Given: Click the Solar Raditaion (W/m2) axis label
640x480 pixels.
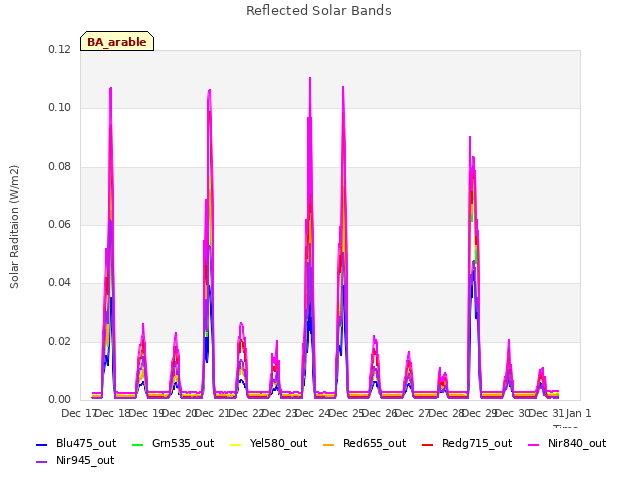Looking at the screenshot, I should (x=14, y=227).
